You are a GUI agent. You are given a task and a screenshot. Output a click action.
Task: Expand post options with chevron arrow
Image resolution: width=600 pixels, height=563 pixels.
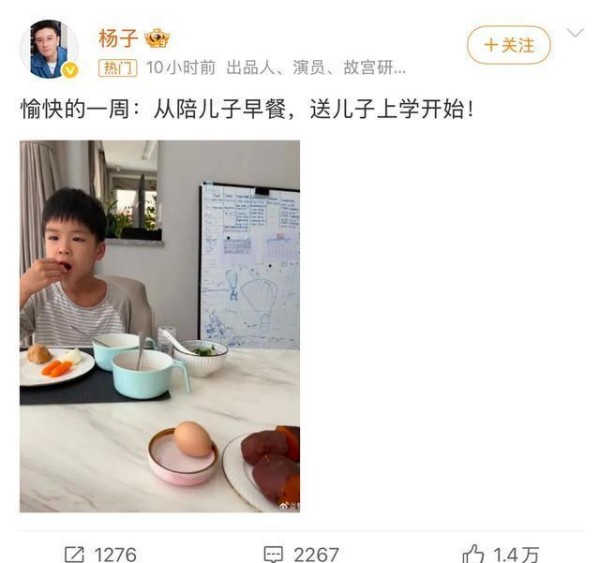pyautogui.click(x=575, y=33)
